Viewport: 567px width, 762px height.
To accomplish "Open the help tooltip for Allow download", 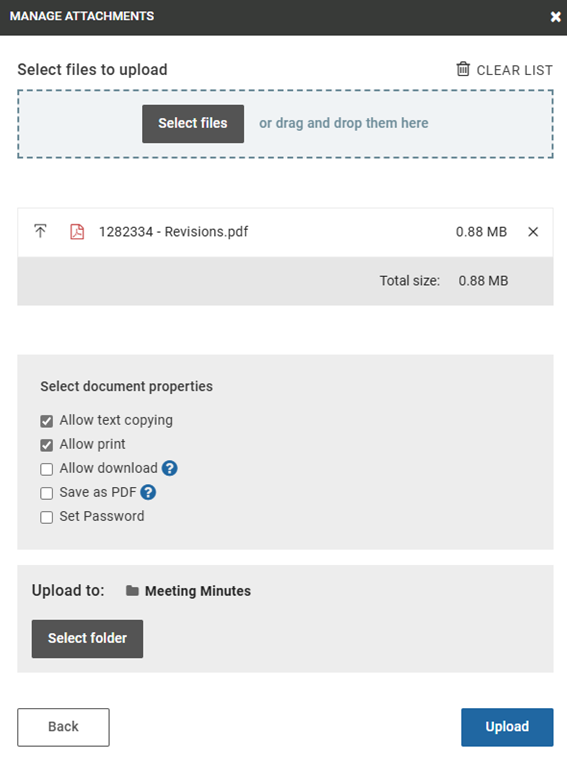I will point(170,468).
